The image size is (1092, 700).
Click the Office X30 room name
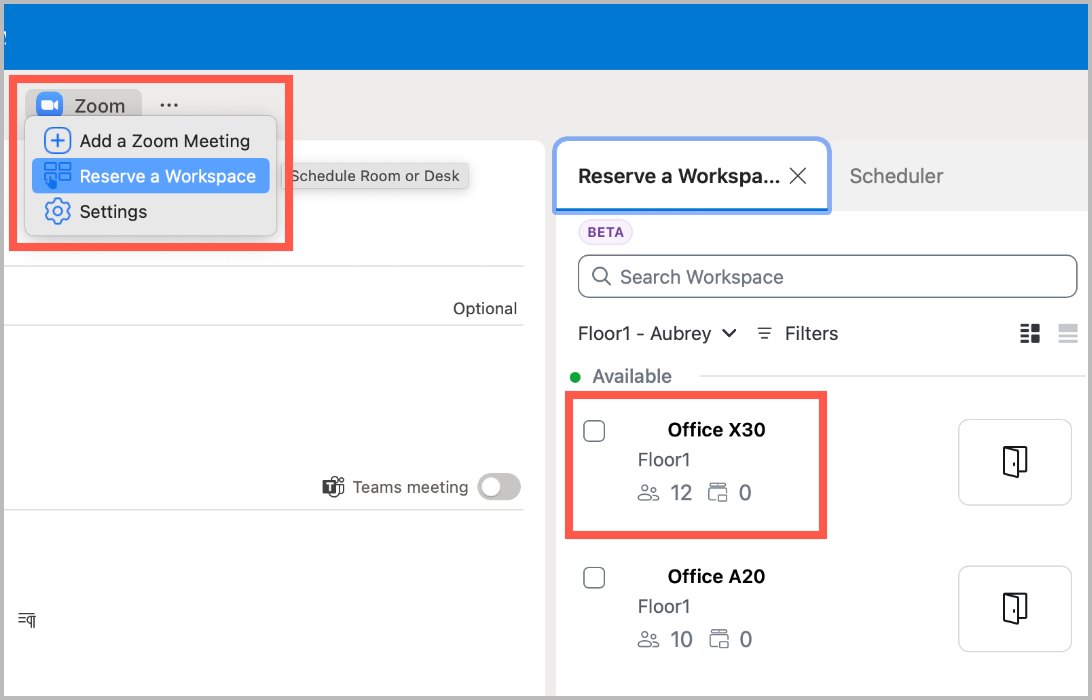(x=716, y=430)
